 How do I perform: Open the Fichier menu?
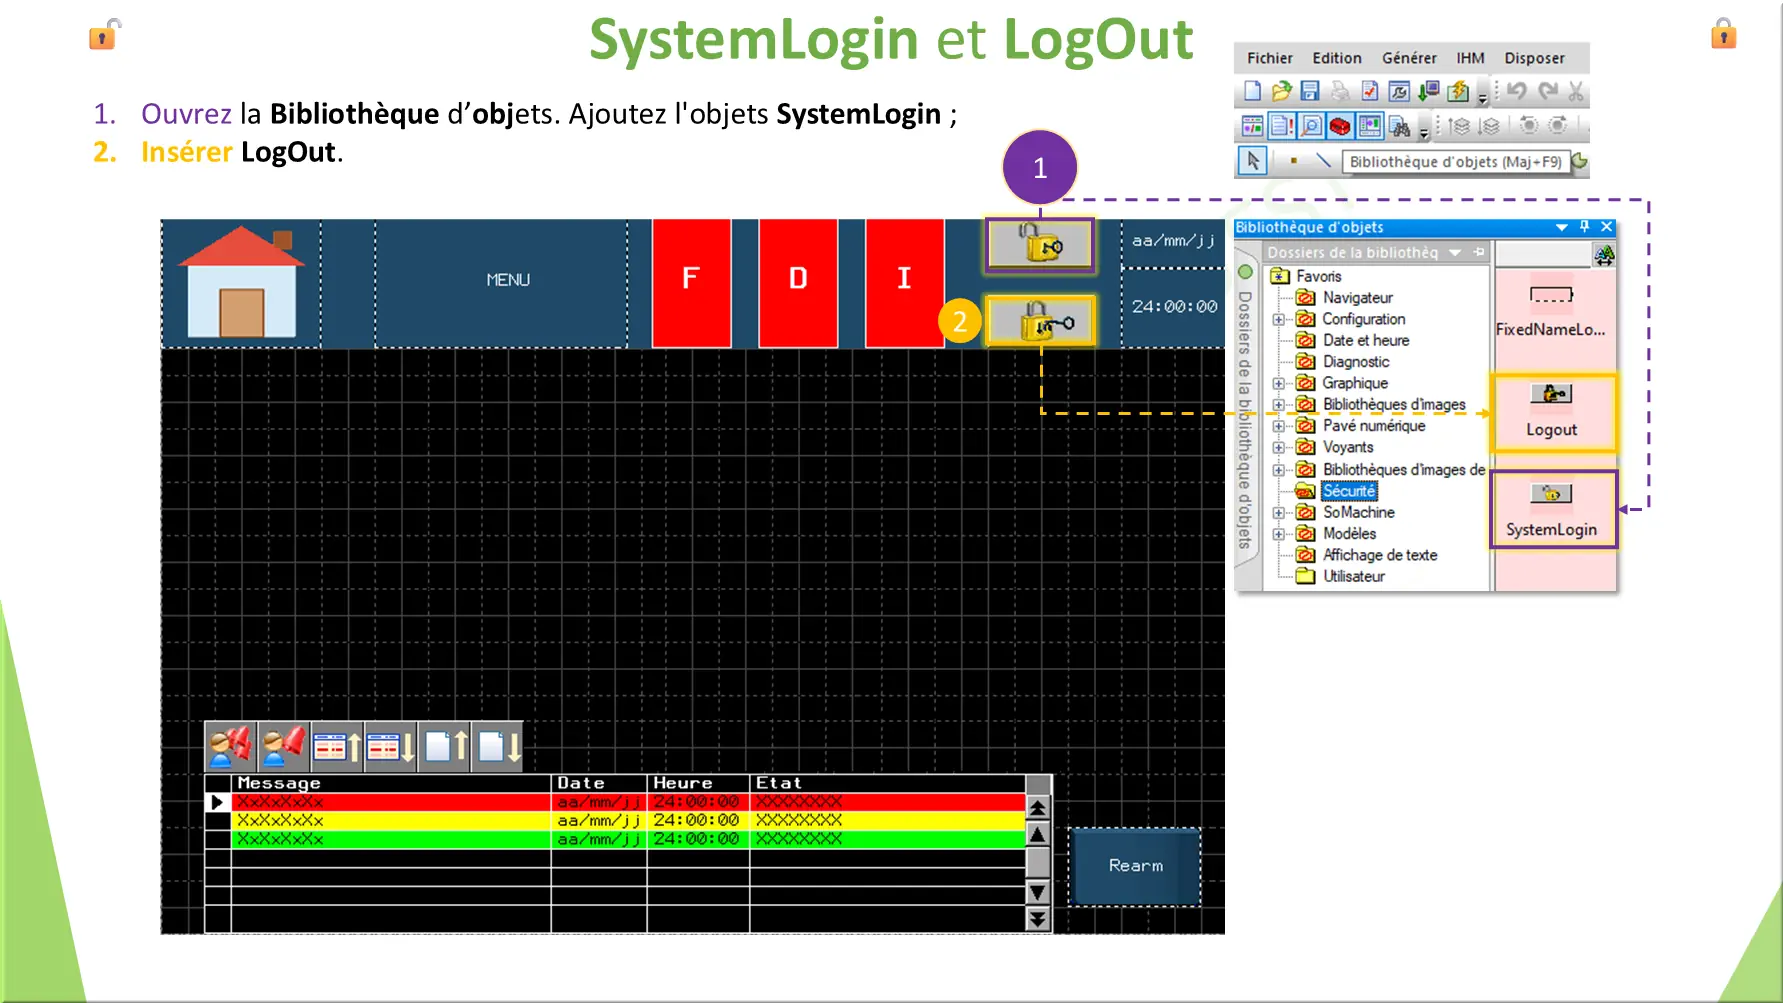pos(1269,58)
